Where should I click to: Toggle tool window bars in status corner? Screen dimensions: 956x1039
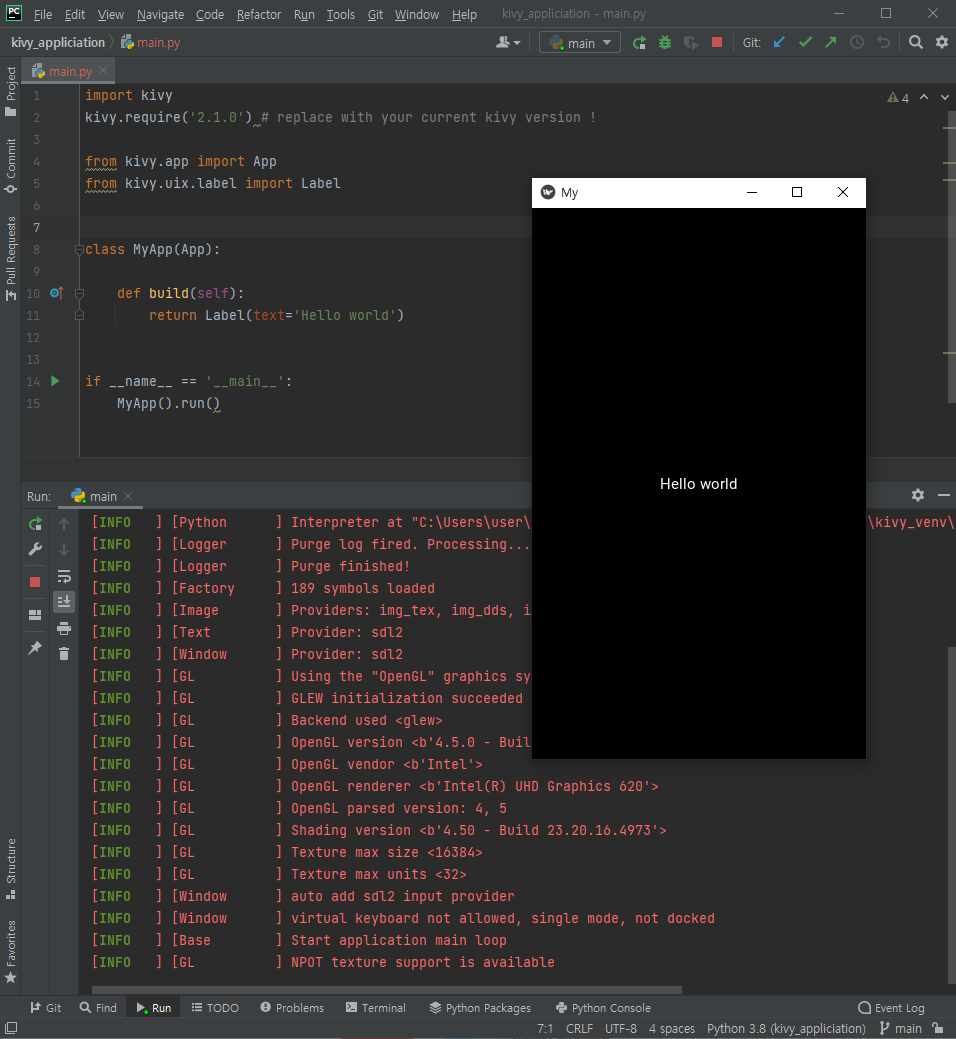(11, 1028)
